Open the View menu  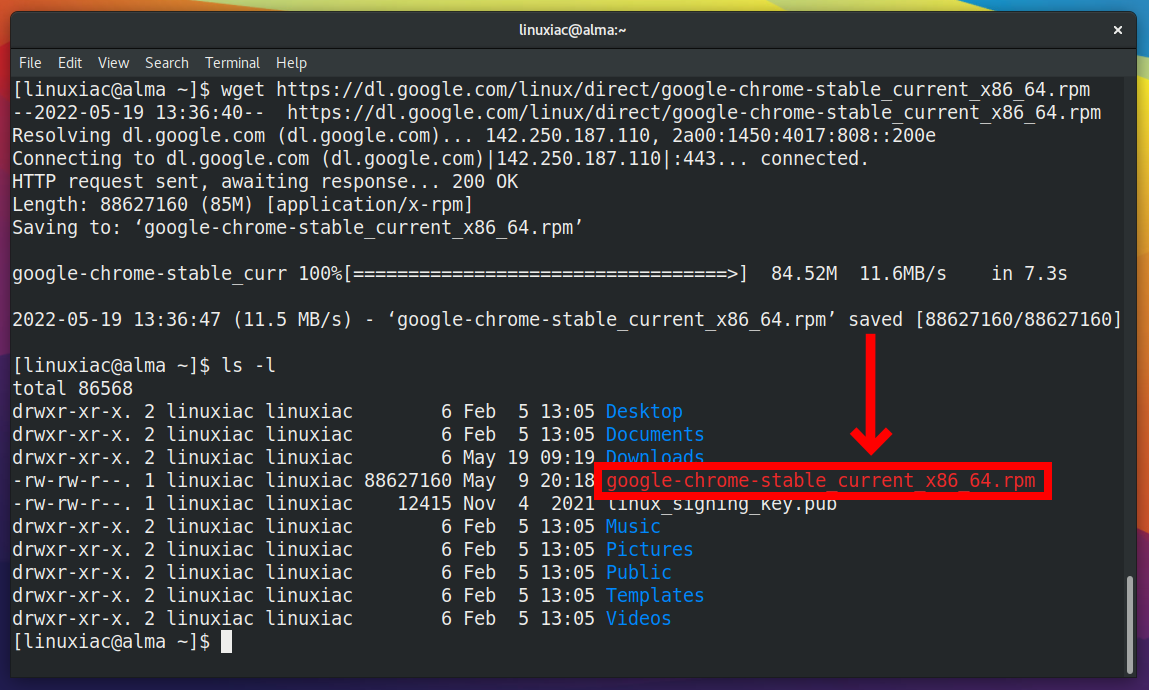[x=114, y=63]
